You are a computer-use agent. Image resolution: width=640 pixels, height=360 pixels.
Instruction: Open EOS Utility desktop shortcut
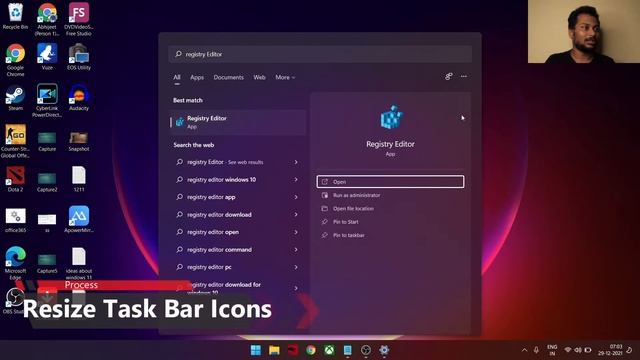click(x=79, y=57)
